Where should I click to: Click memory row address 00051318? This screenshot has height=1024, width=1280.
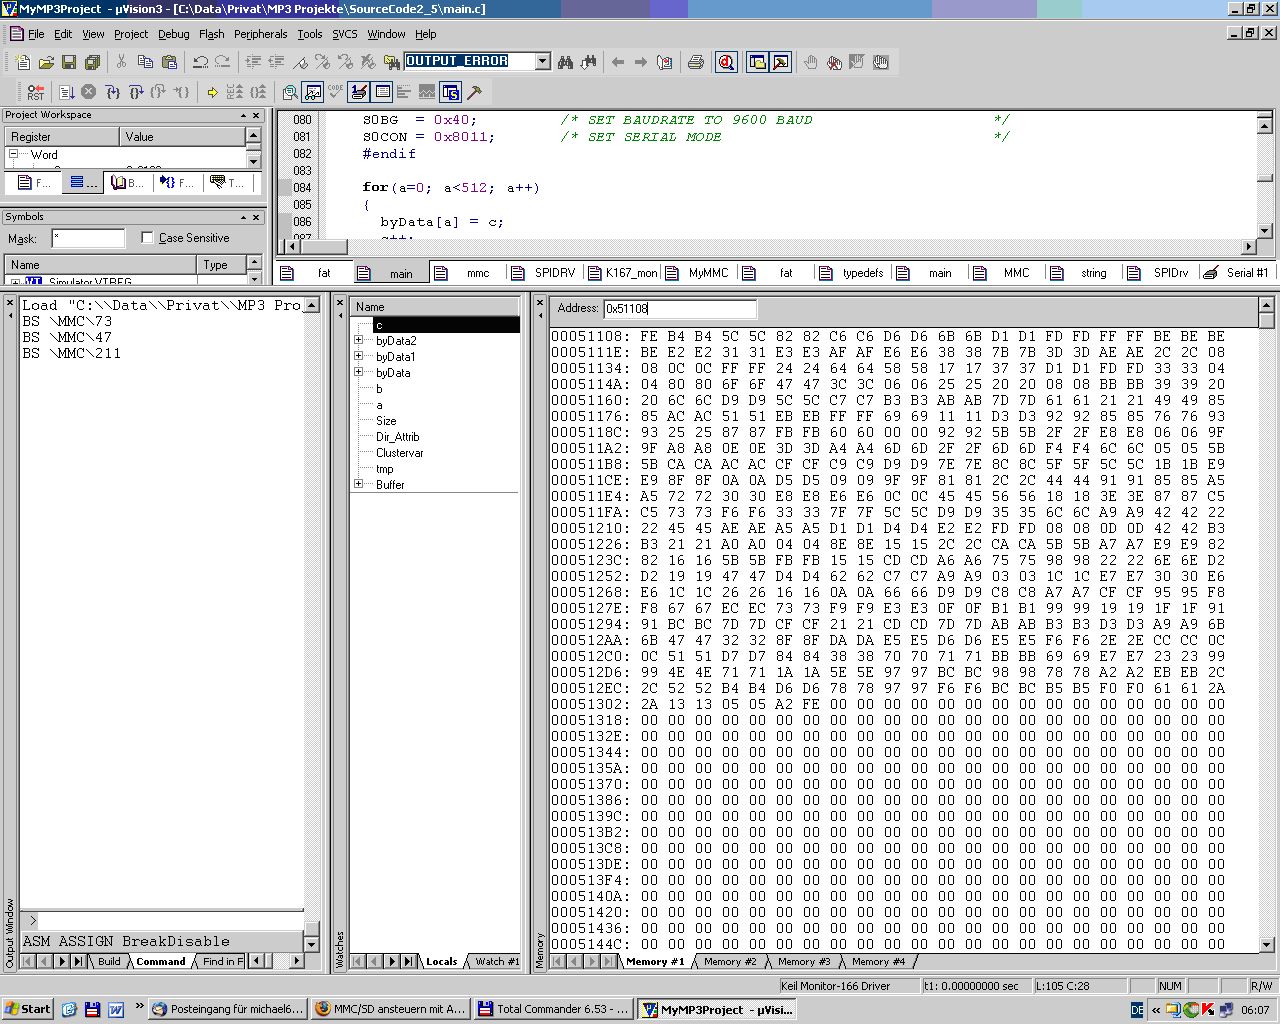(x=591, y=720)
